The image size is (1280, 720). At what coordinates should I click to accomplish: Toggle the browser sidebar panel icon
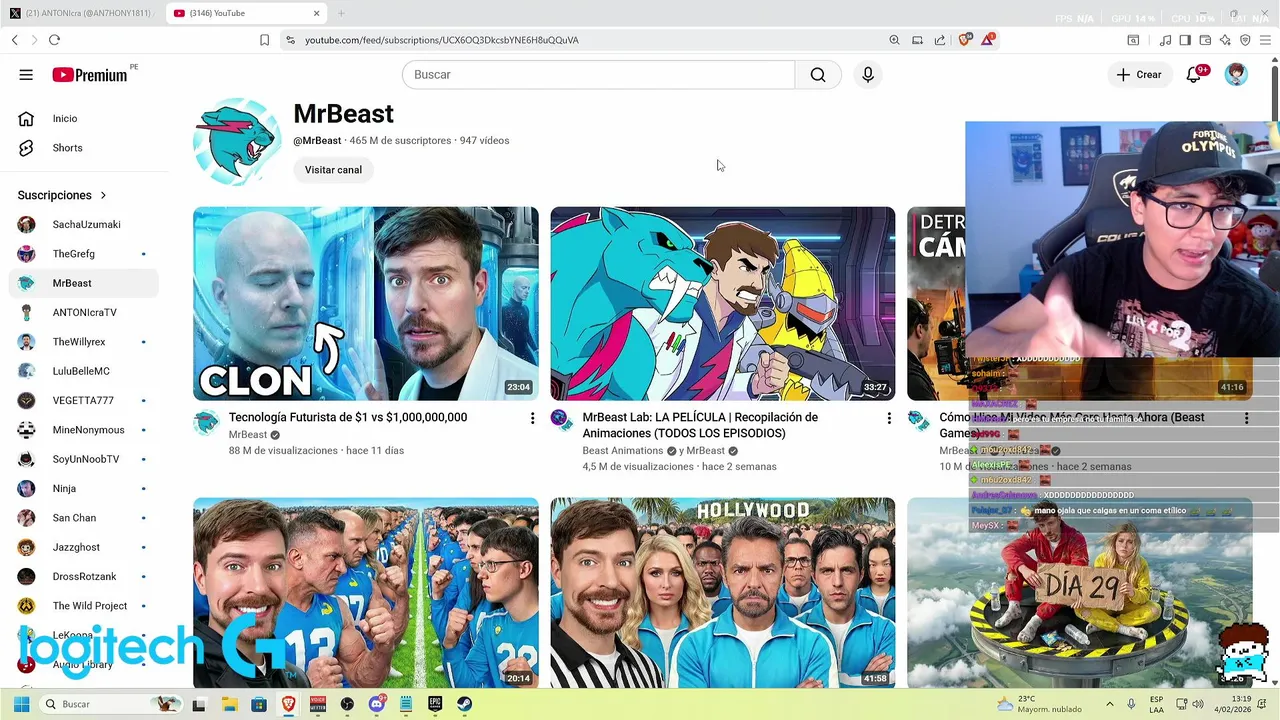[x=1185, y=40]
